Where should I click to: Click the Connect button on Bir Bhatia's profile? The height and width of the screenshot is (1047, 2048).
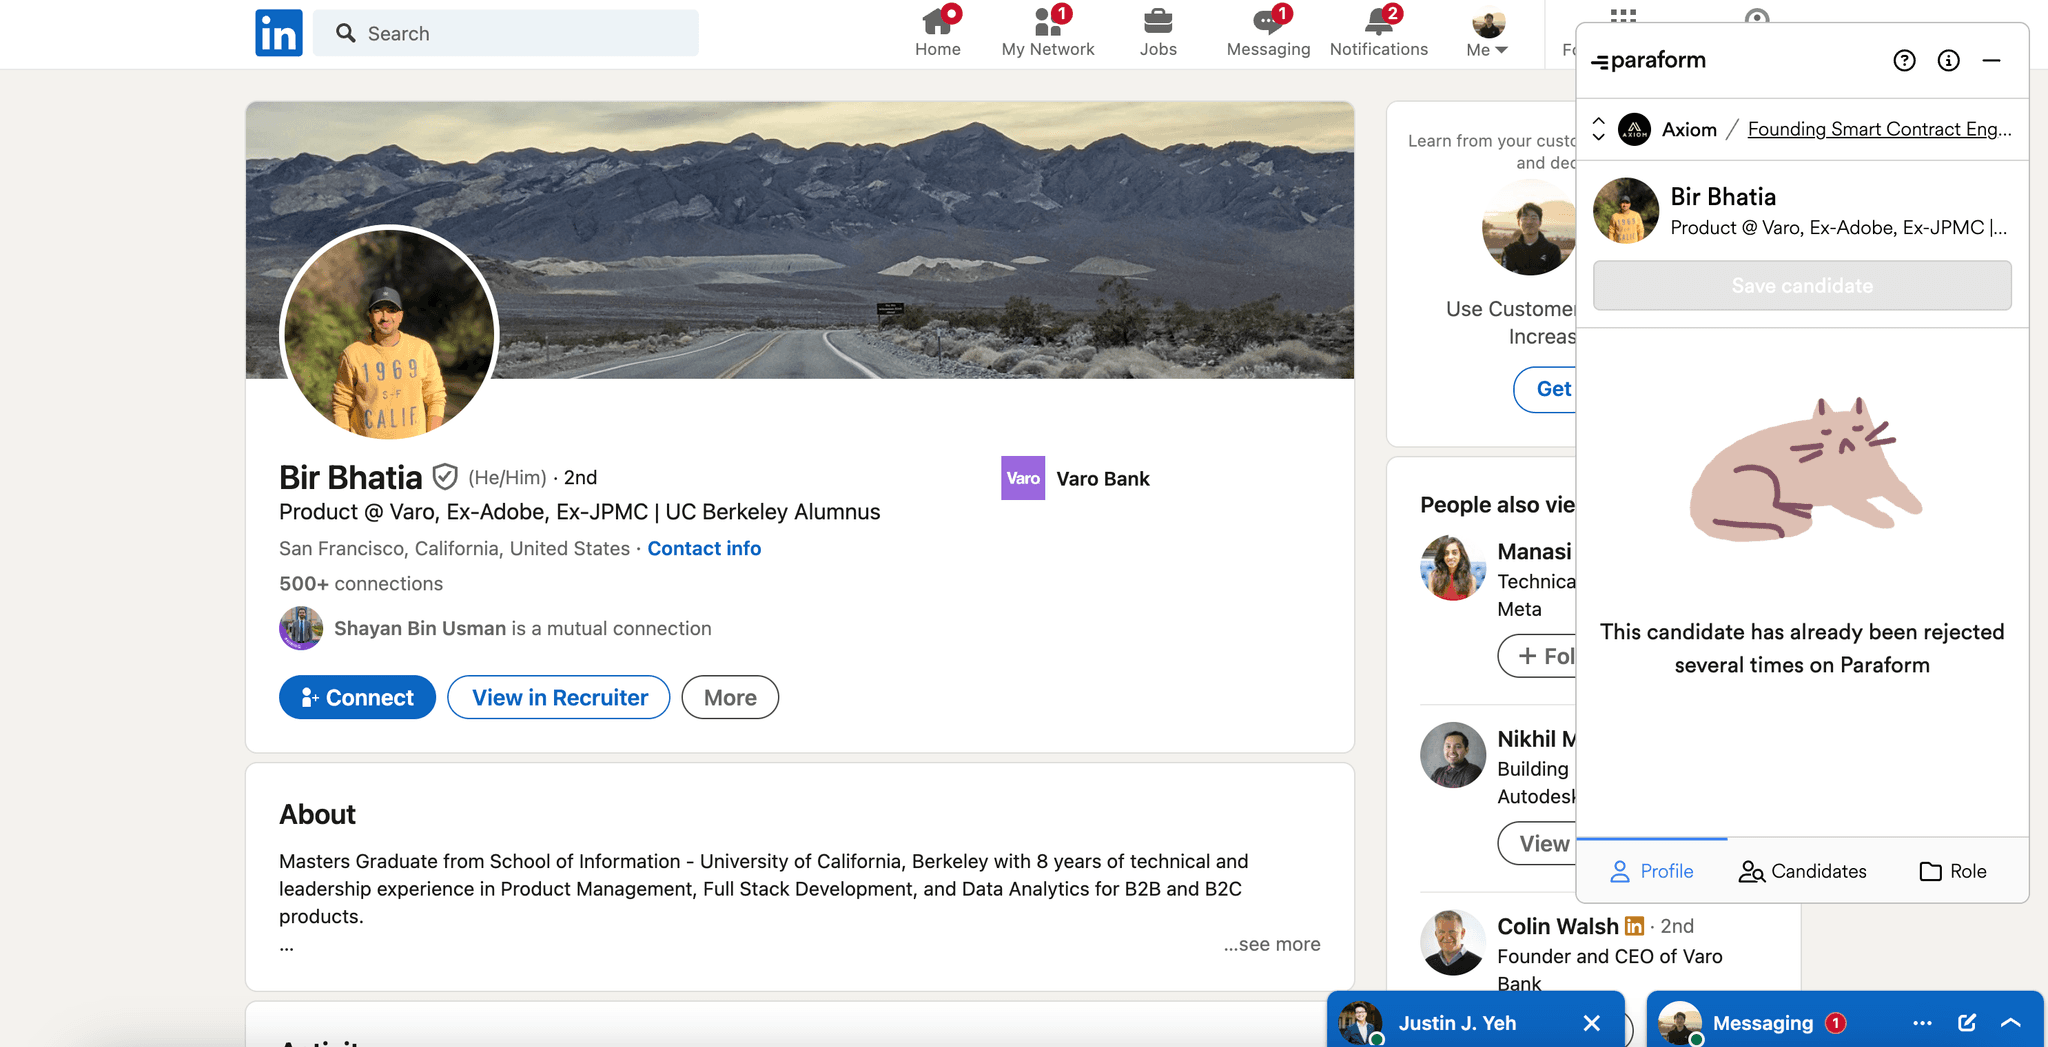click(356, 697)
